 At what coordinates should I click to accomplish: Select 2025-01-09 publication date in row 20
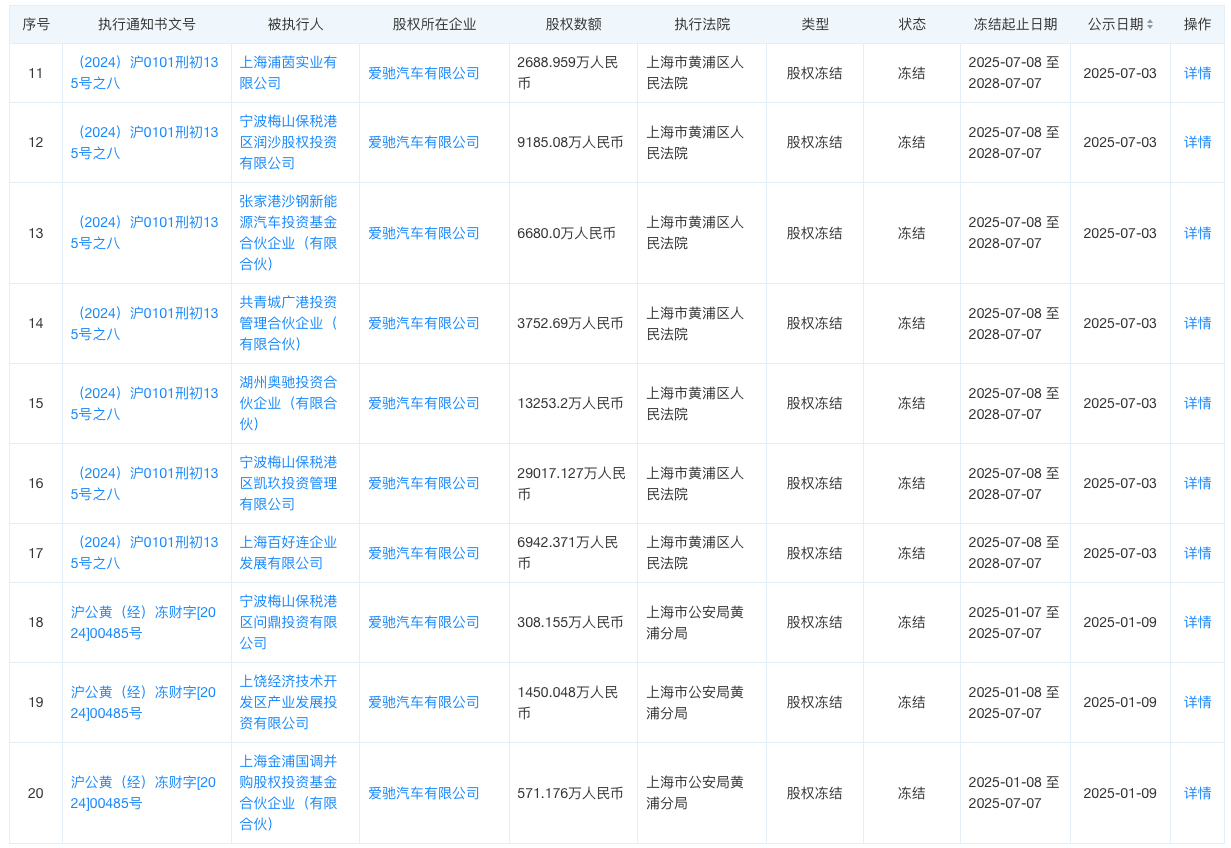[x=1120, y=793]
